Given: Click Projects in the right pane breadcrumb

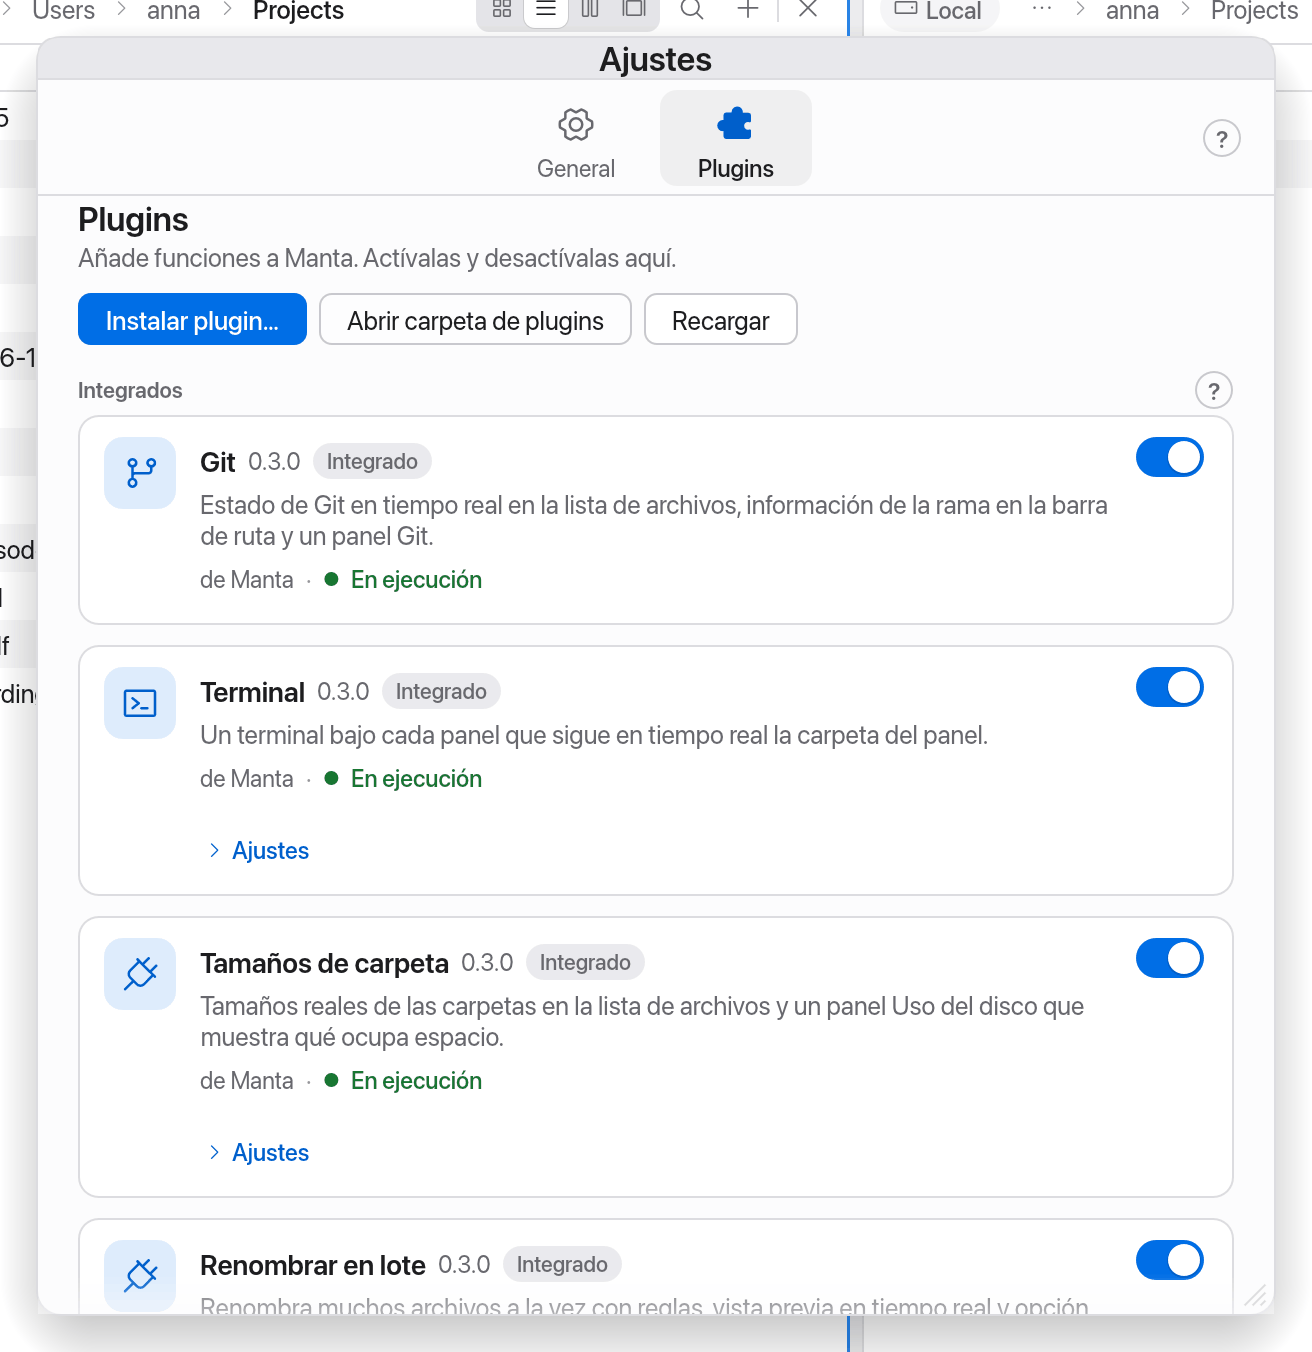Looking at the screenshot, I should 1254,11.
